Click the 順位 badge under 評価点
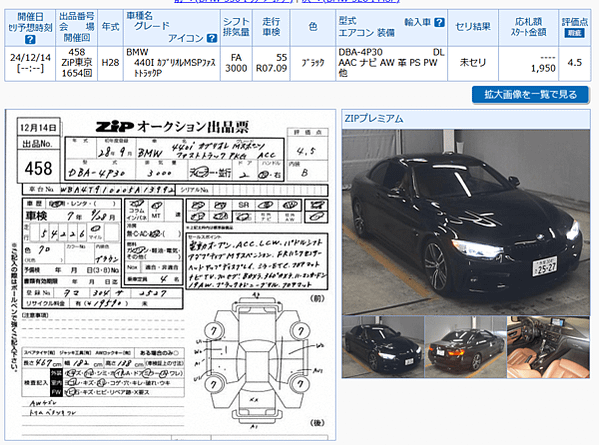This screenshot has width=599, height=445. tap(575, 33)
